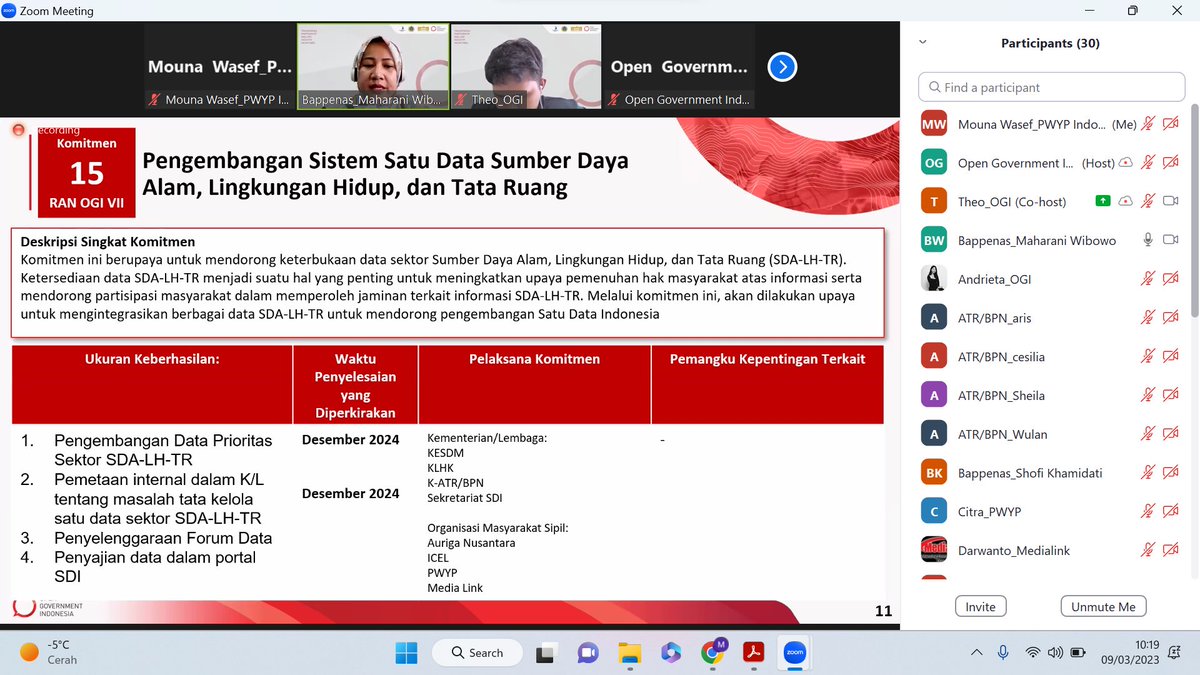This screenshot has width=1200, height=675.
Task: Click the blue arrow to show more video tiles
Action: pyautogui.click(x=782, y=67)
